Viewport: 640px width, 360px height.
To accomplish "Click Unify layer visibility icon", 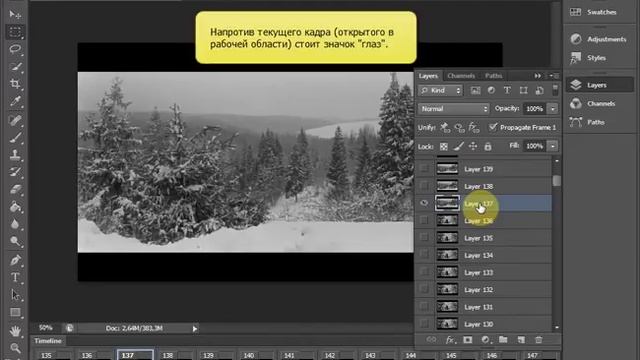I will pos(460,128).
